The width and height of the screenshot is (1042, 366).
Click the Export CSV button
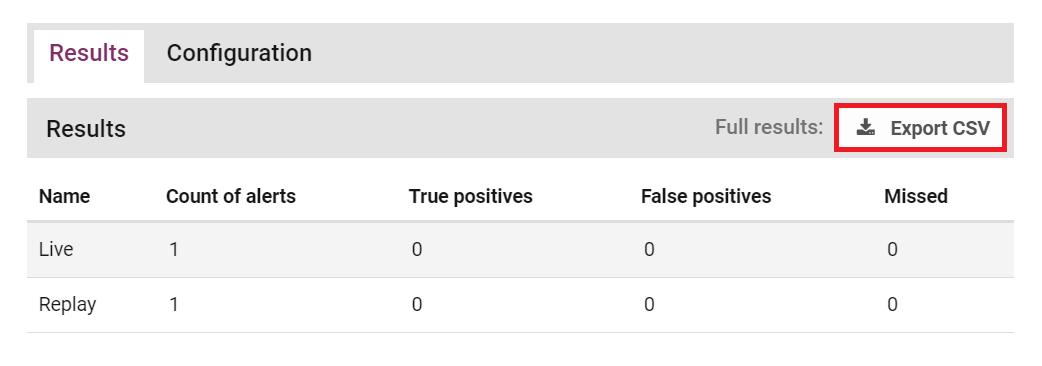[921, 128]
